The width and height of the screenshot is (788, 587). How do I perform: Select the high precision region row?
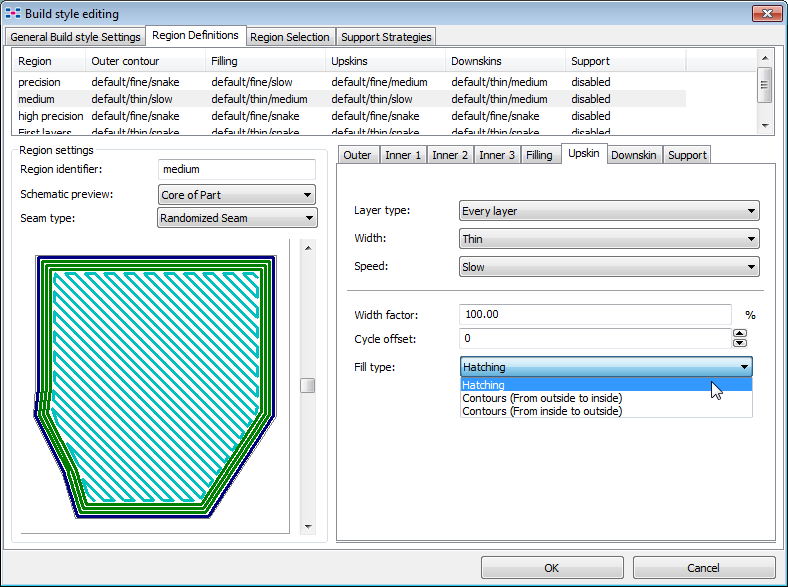click(x=50, y=116)
